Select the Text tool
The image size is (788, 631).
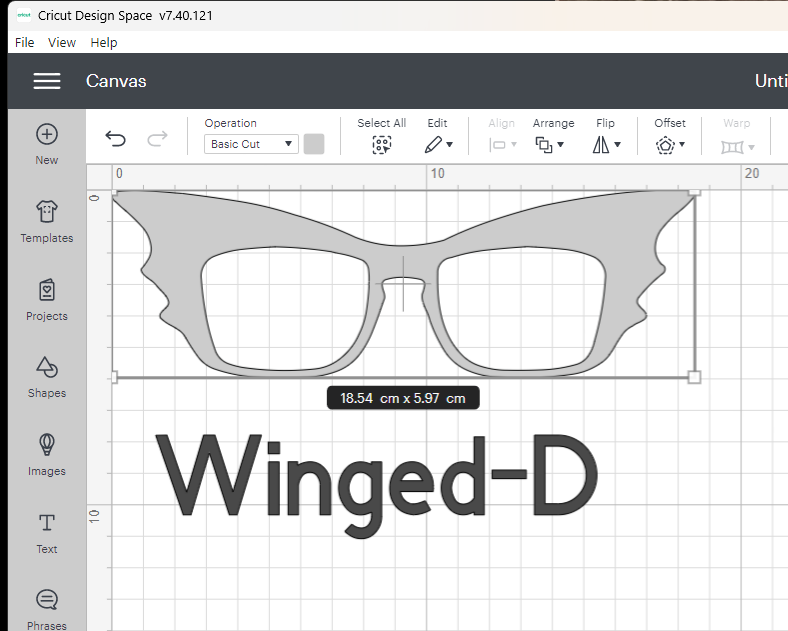coord(47,532)
